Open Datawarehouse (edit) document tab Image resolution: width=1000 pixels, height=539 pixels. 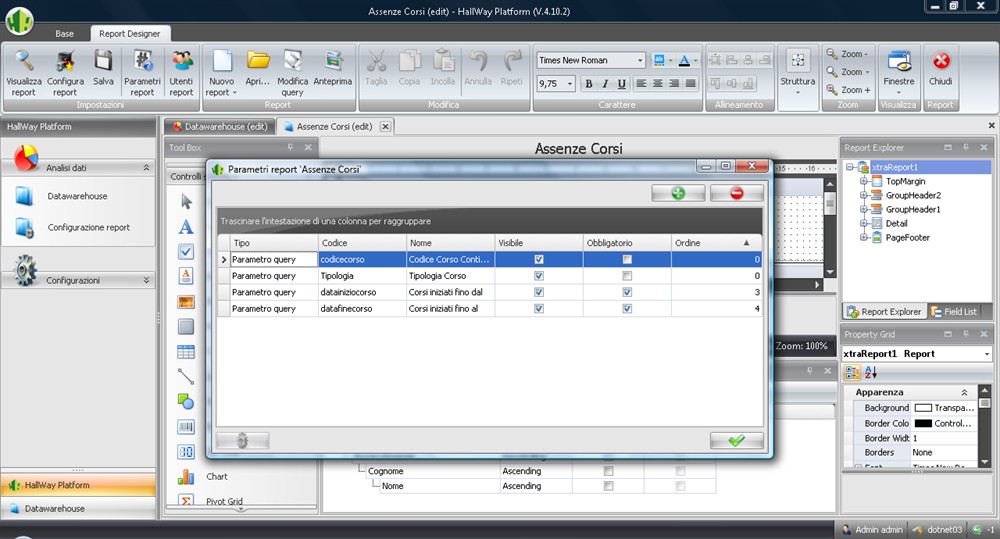220,127
